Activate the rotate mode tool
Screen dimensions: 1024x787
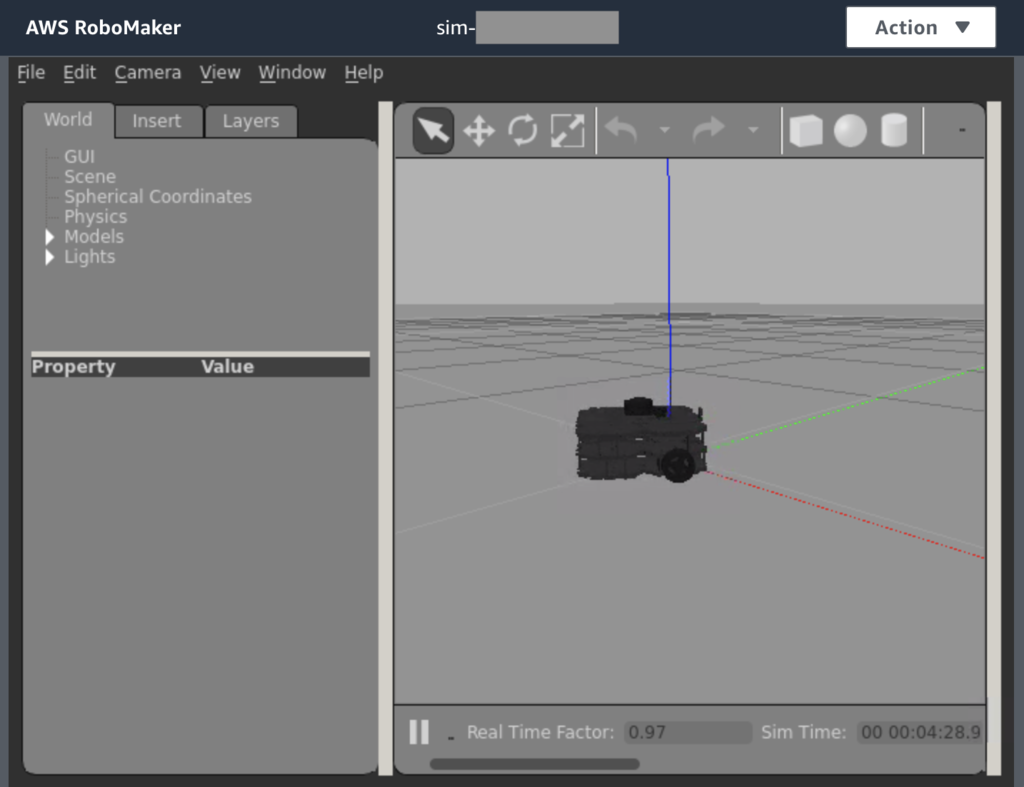click(522, 131)
